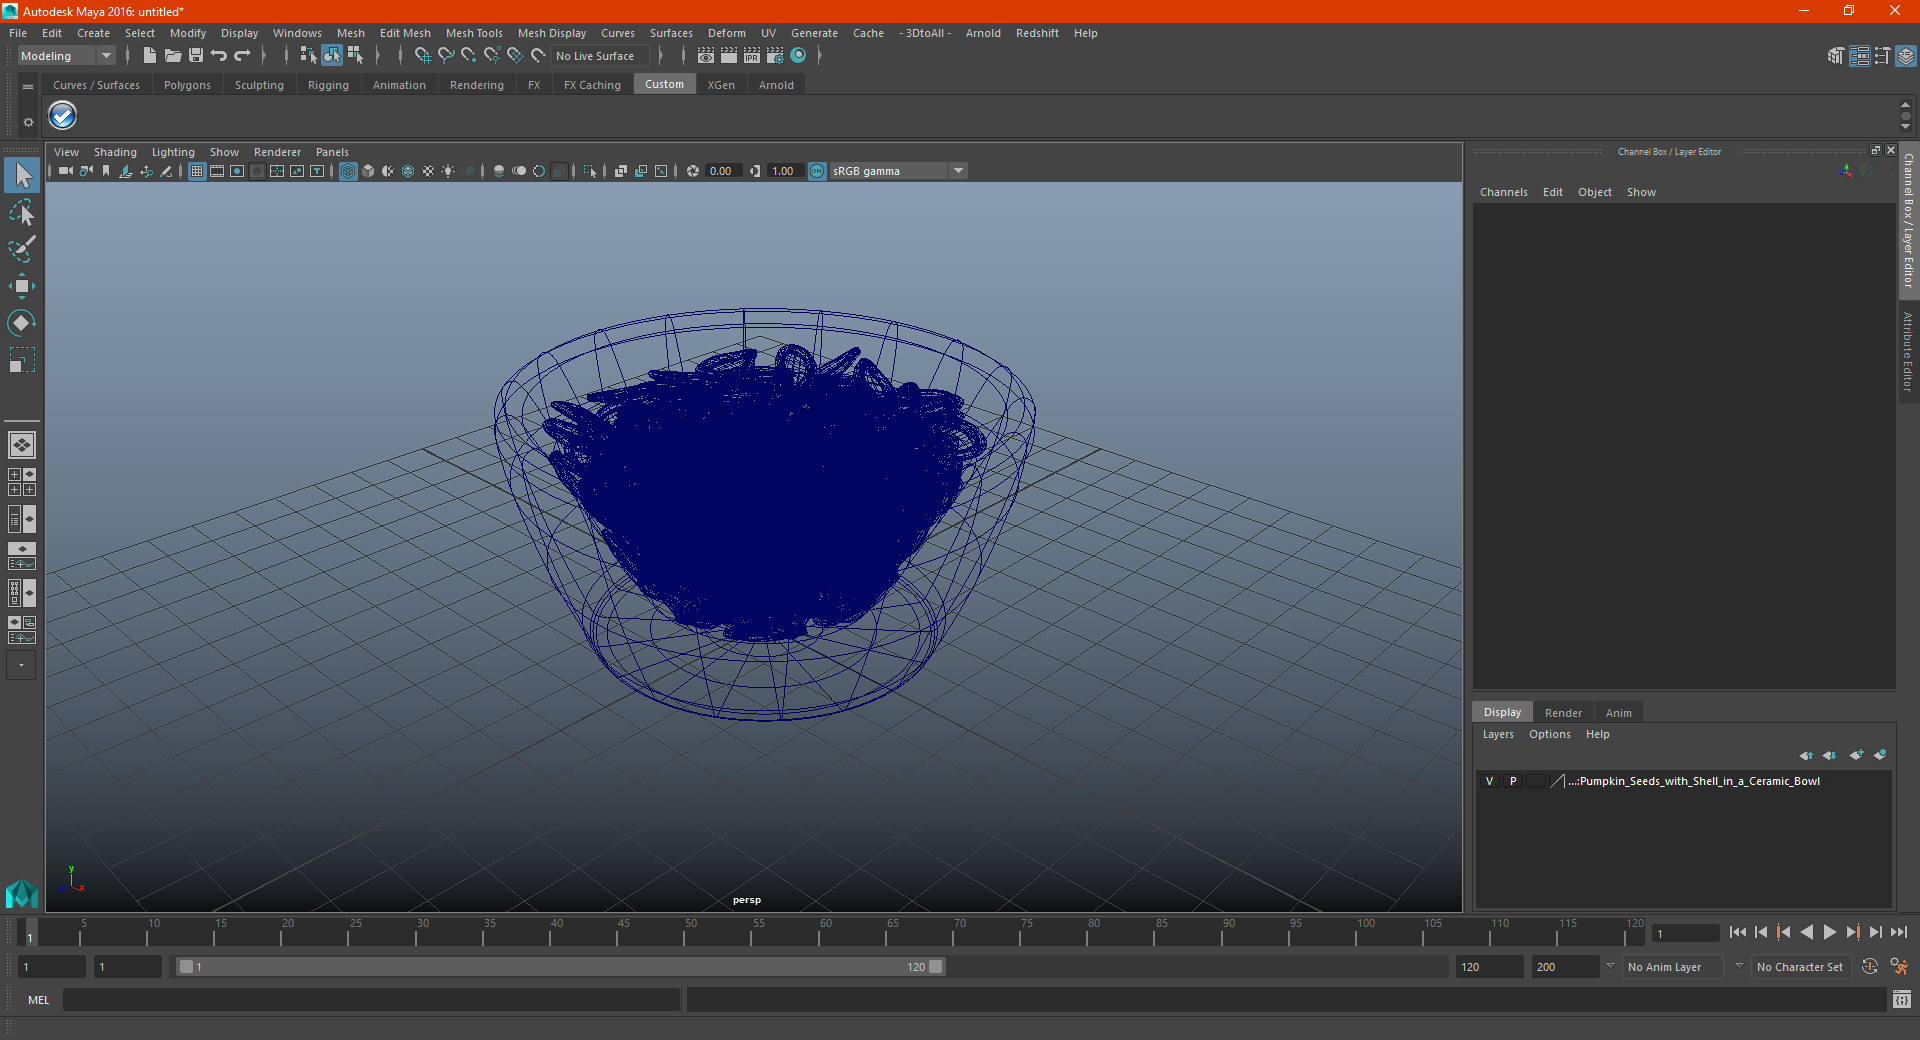Image resolution: width=1920 pixels, height=1040 pixels.
Task: Save the scene with floppy icon
Action: coord(196,56)
